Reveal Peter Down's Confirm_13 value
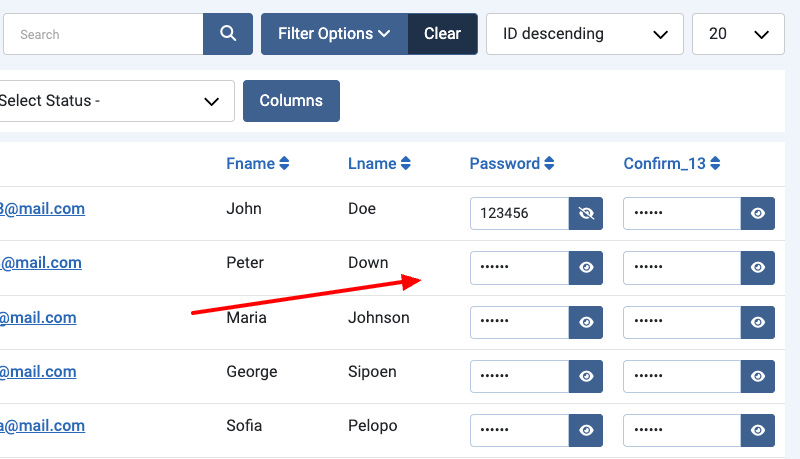This screenshot has height=459, width=800. point(758,267)
